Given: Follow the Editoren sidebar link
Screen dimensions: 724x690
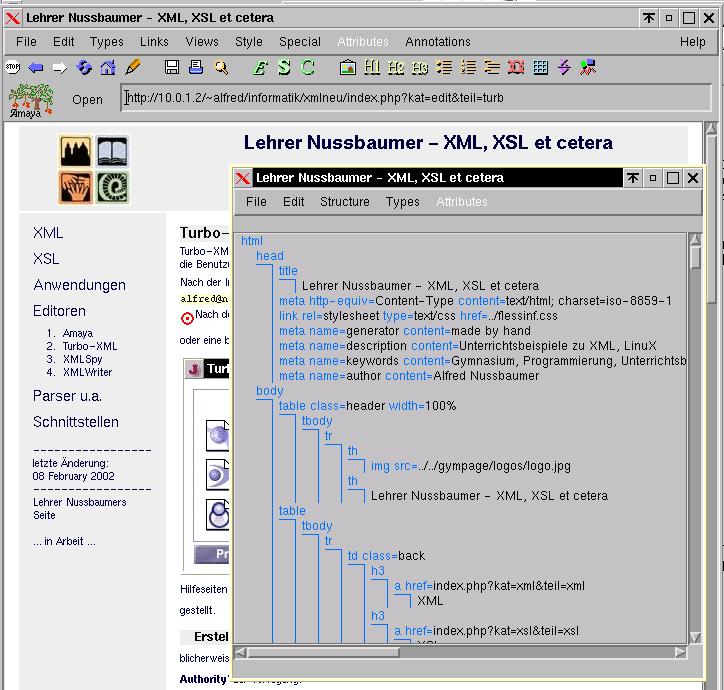Looking at the screenshot, I should coord(59,311).
